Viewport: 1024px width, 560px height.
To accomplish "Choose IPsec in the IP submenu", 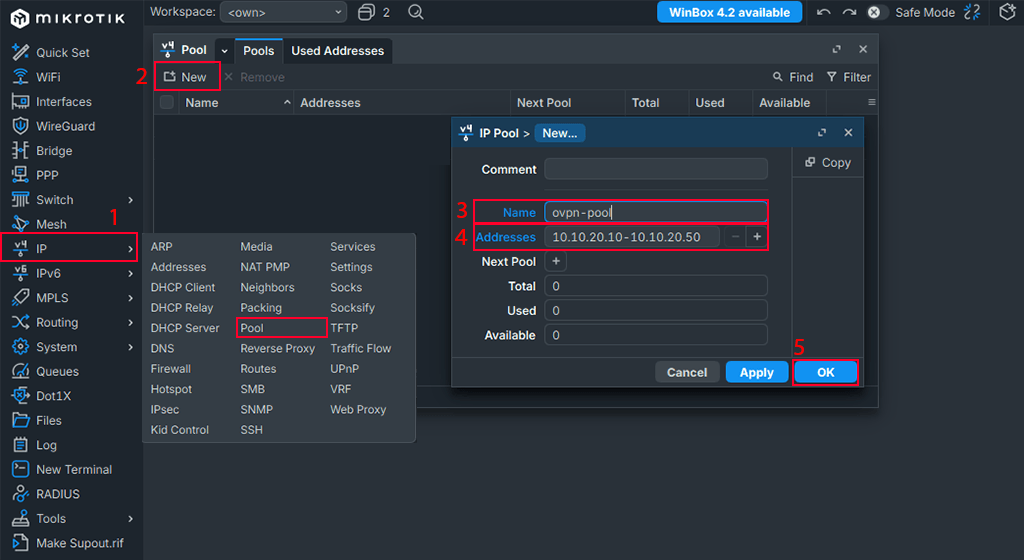I will pos(165,410).
